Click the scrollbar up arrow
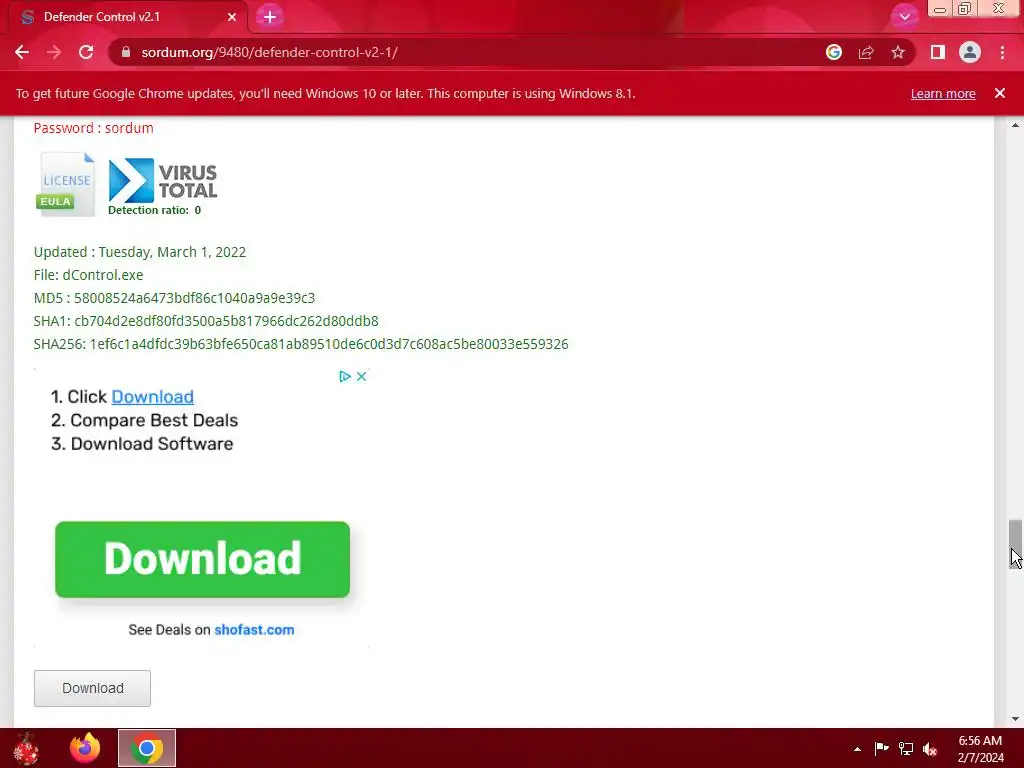Screen dimensions: 1024x768 [x=1015, y=125]
